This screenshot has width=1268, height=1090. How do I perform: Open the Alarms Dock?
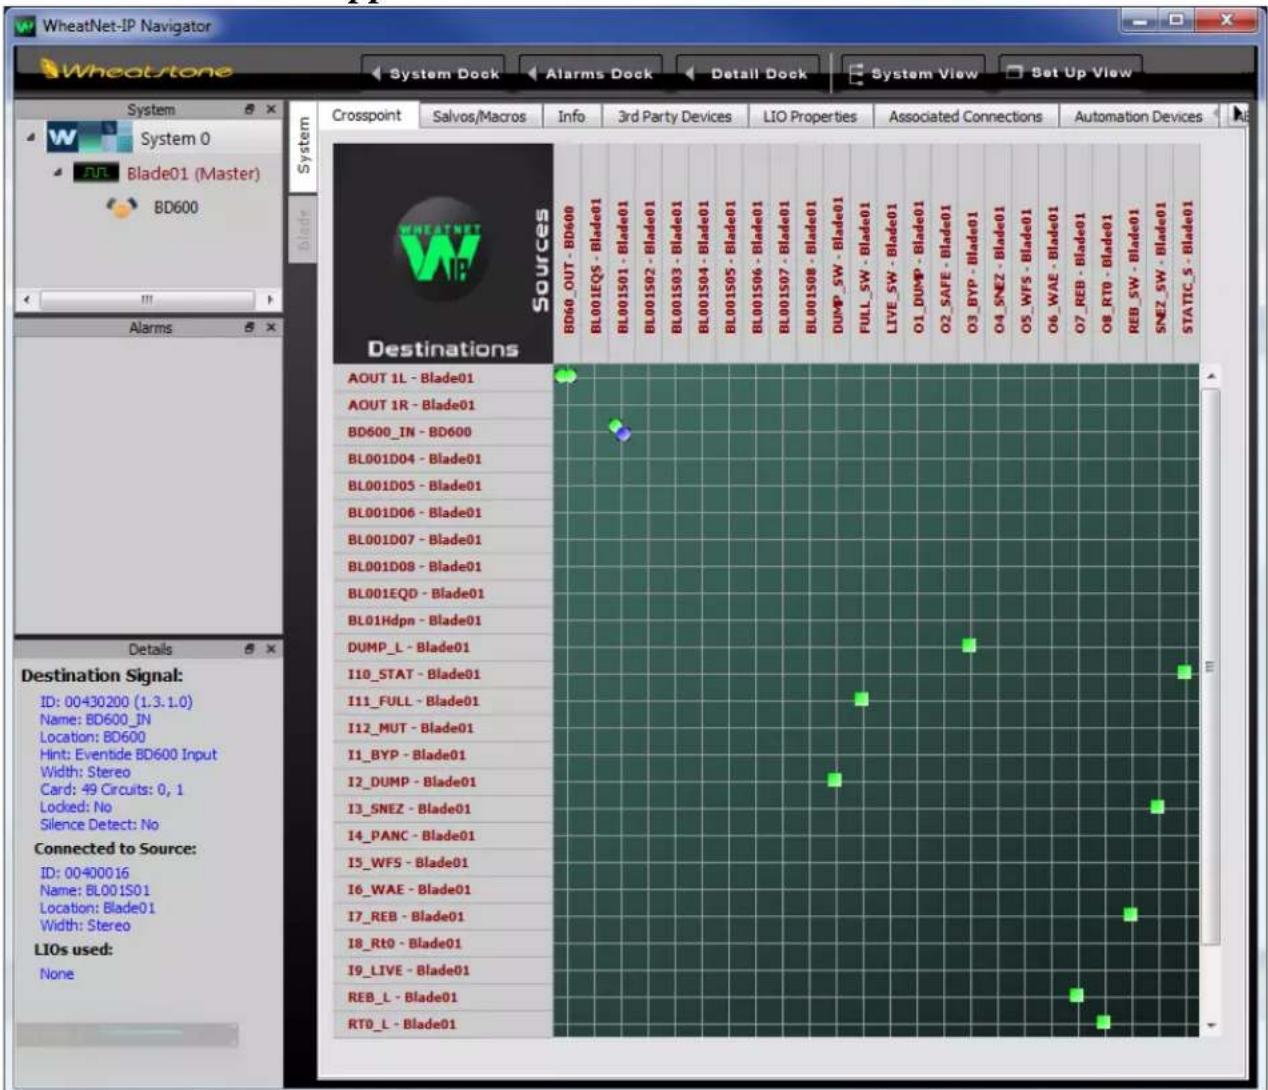[590, 73]
